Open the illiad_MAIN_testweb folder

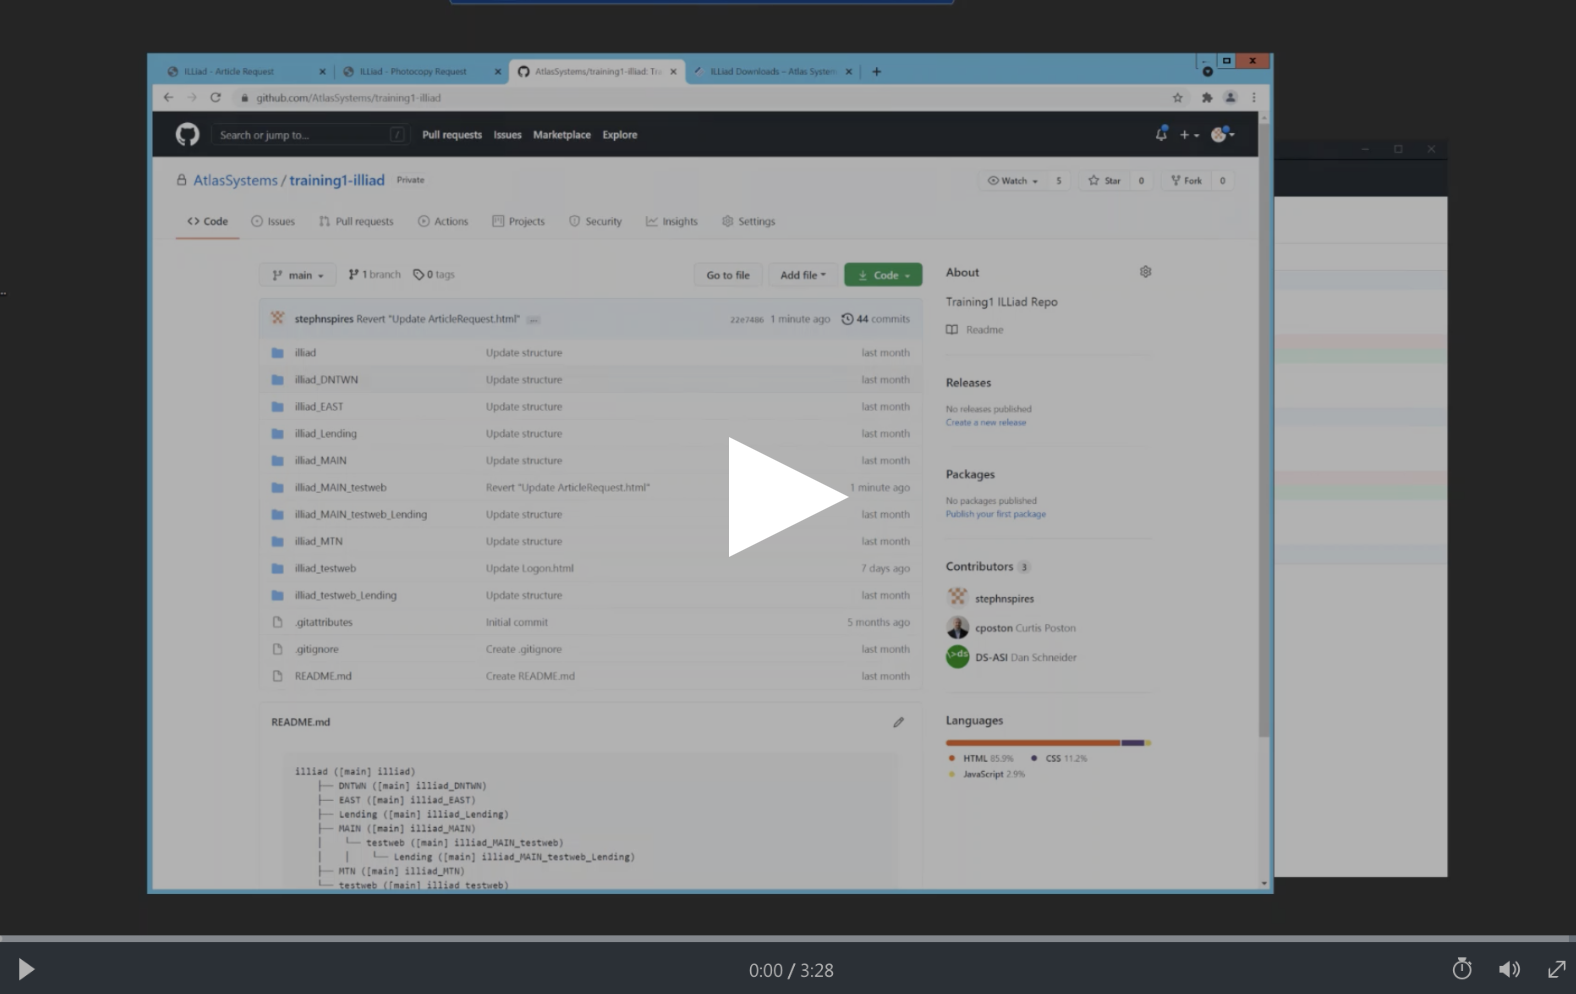coord(340,488)
